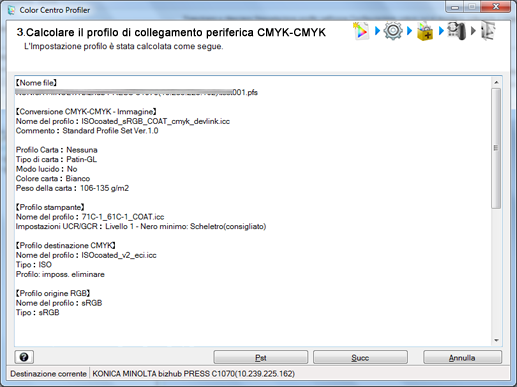Go back with the Pst button
The image size is (517, 387).
click(x=261, y=358)
